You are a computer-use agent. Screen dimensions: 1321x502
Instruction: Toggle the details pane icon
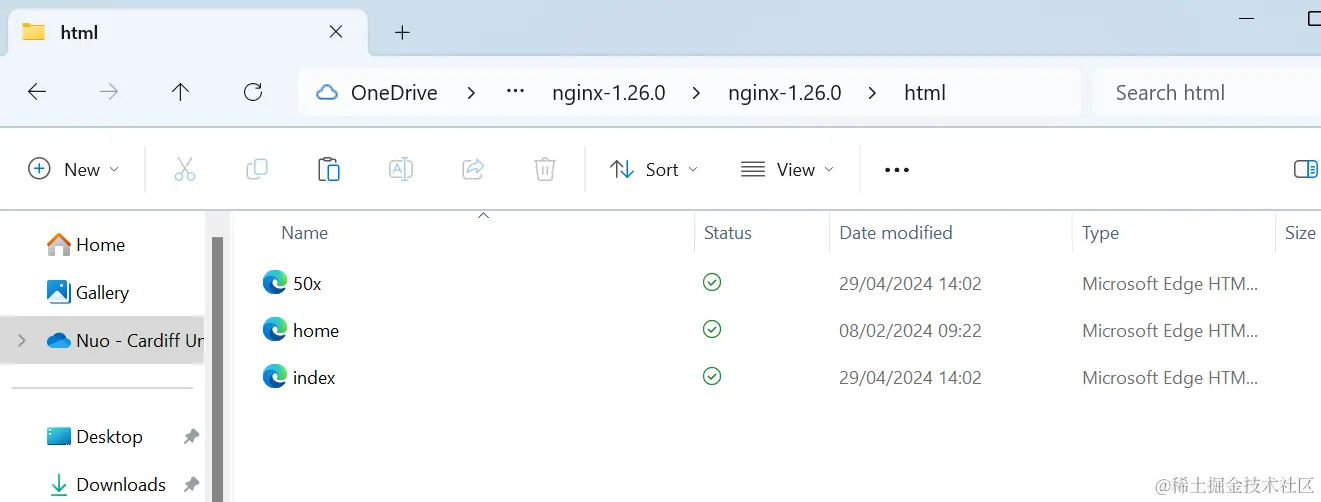1306,169
